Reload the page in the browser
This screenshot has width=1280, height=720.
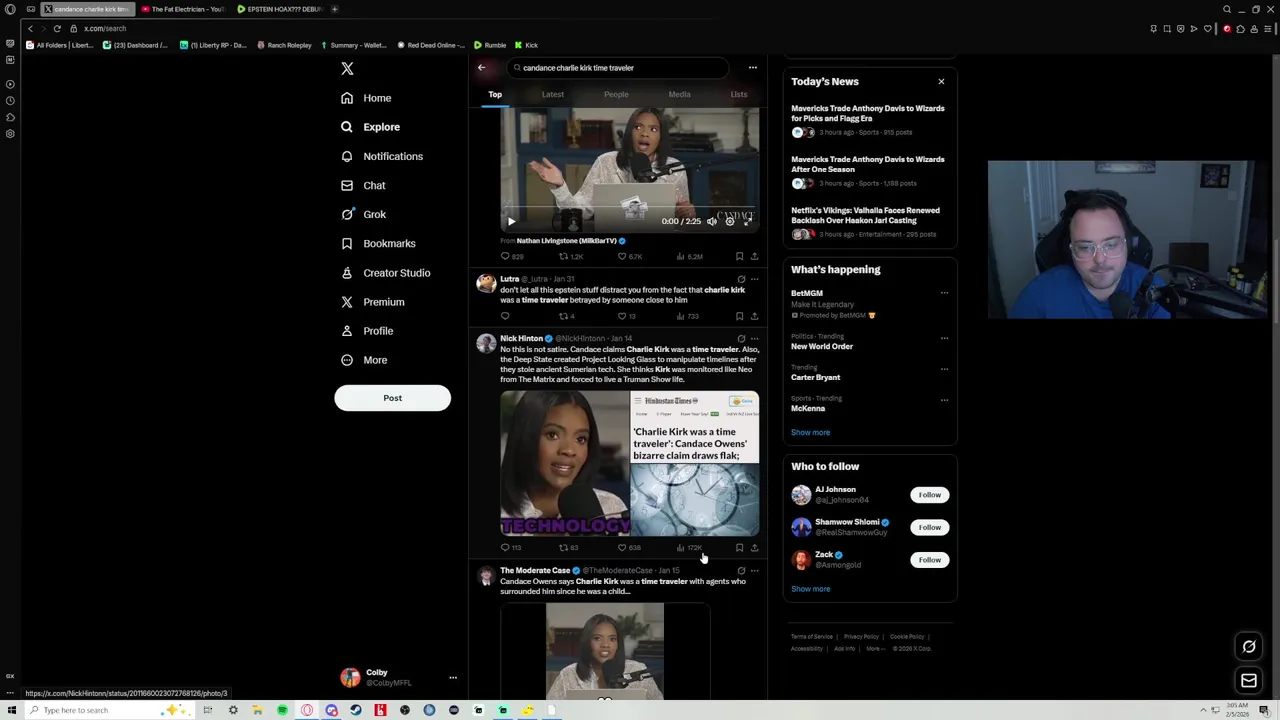(x=57, y=29)
